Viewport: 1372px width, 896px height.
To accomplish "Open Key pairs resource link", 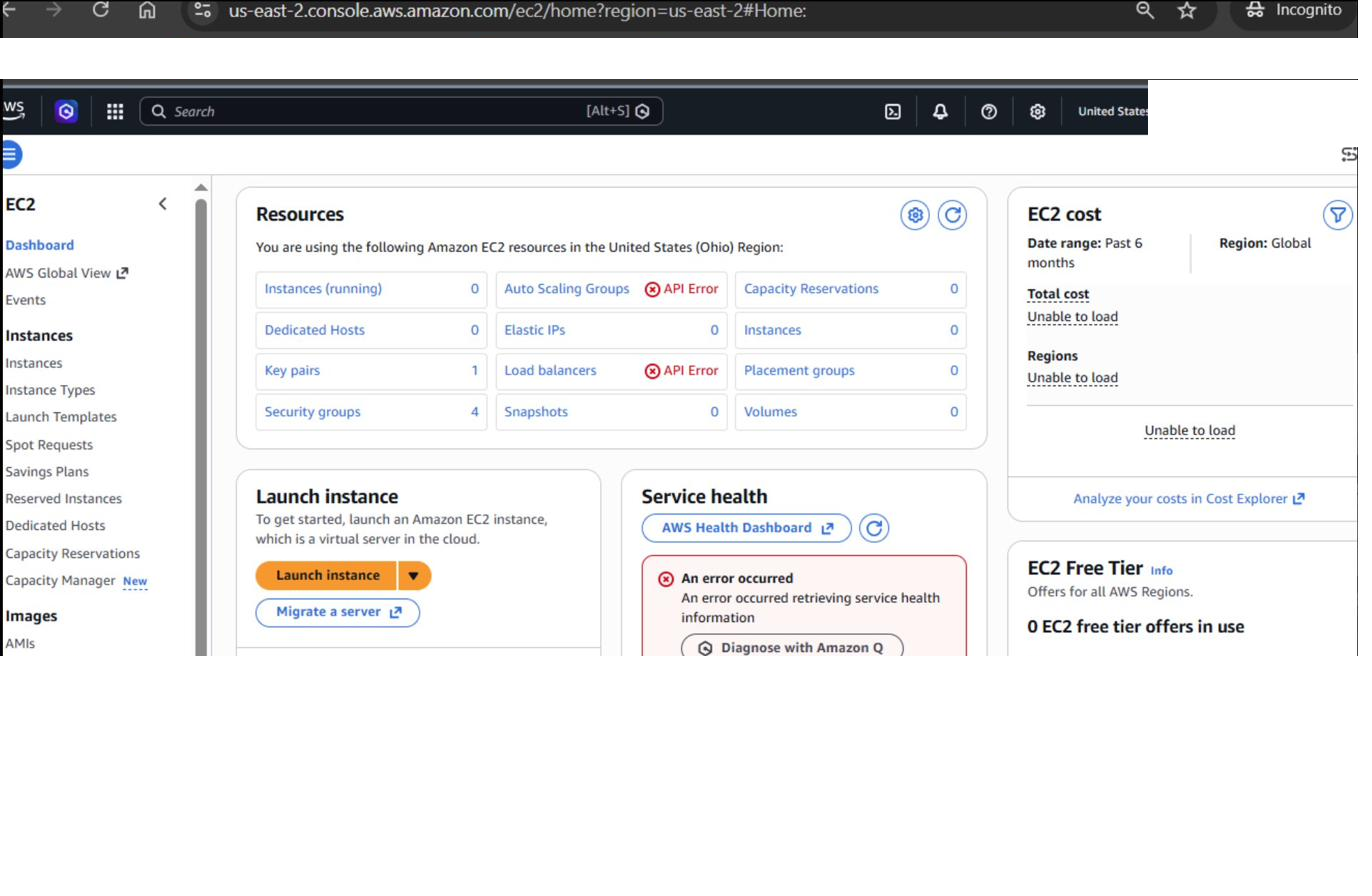I will [x=293, y=371].
